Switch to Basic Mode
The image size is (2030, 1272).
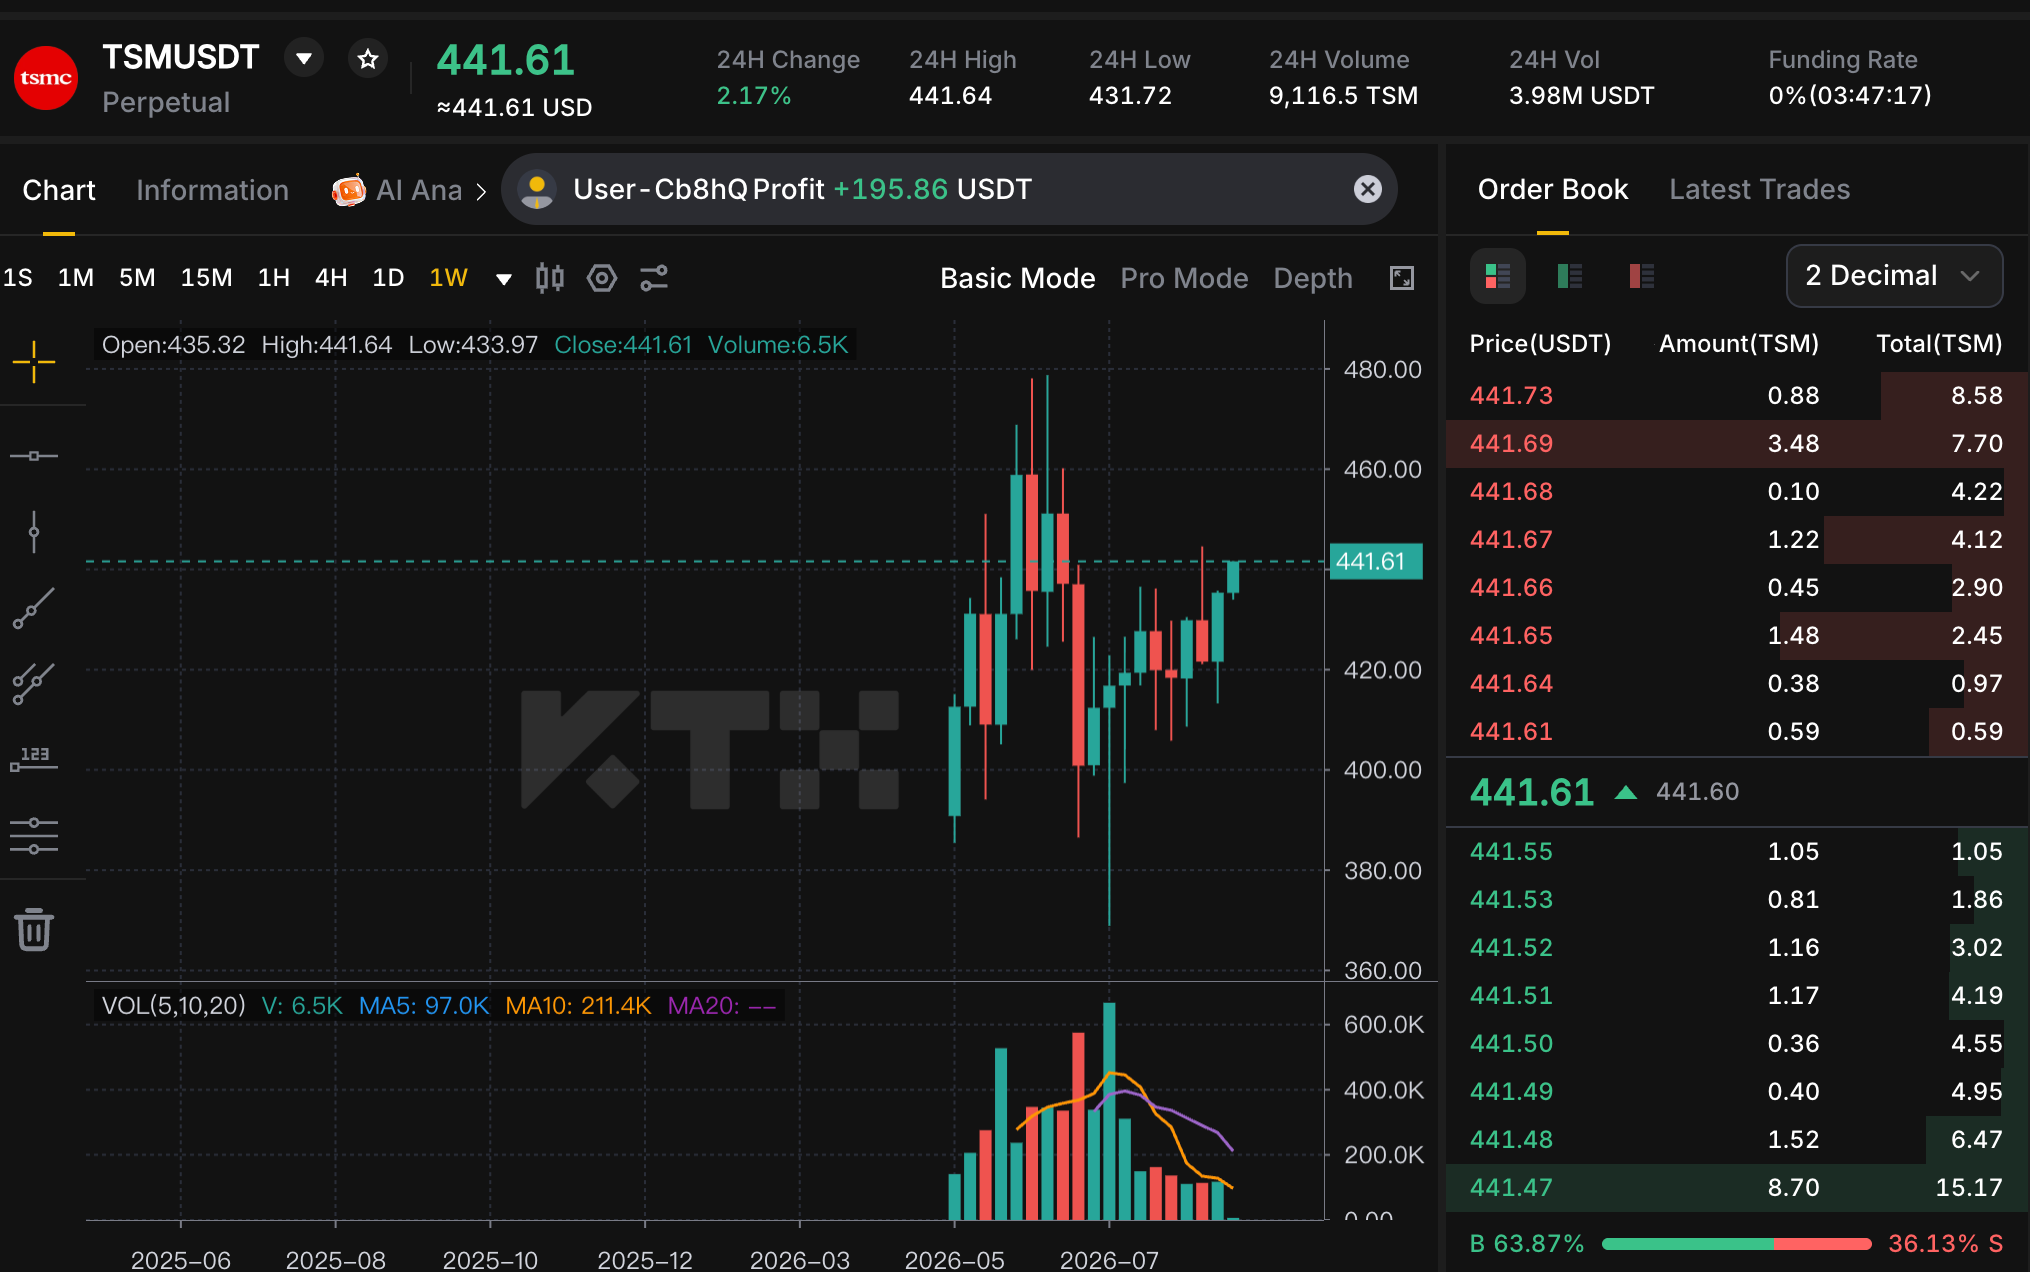click(1017, 278)
